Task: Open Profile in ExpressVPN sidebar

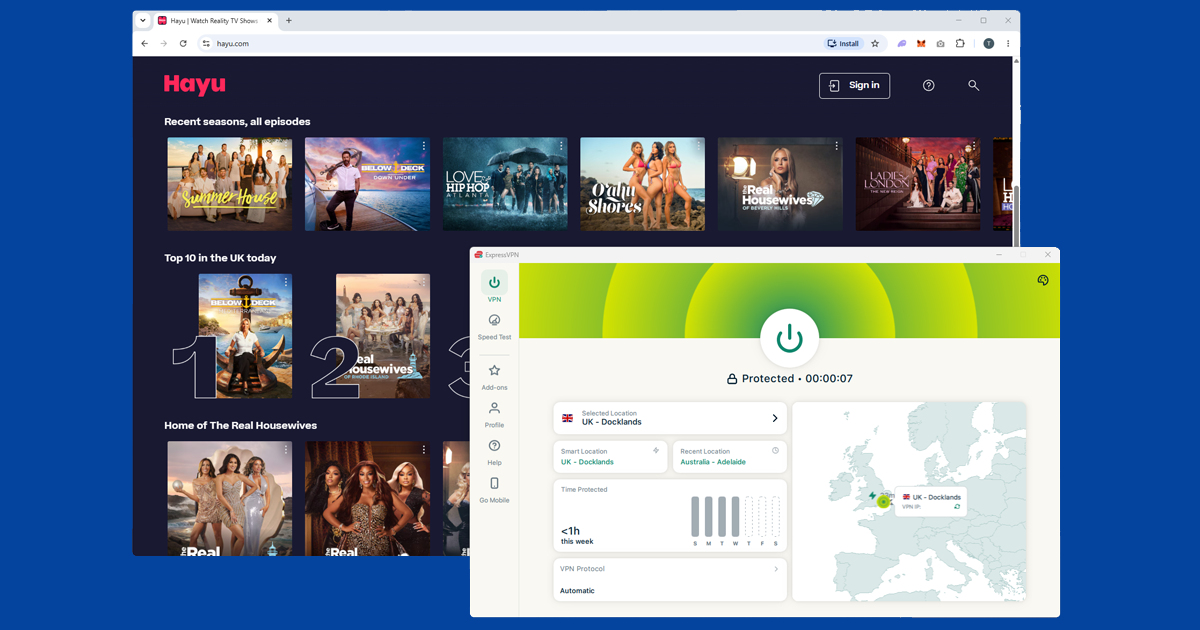Action: coord(494,414)
